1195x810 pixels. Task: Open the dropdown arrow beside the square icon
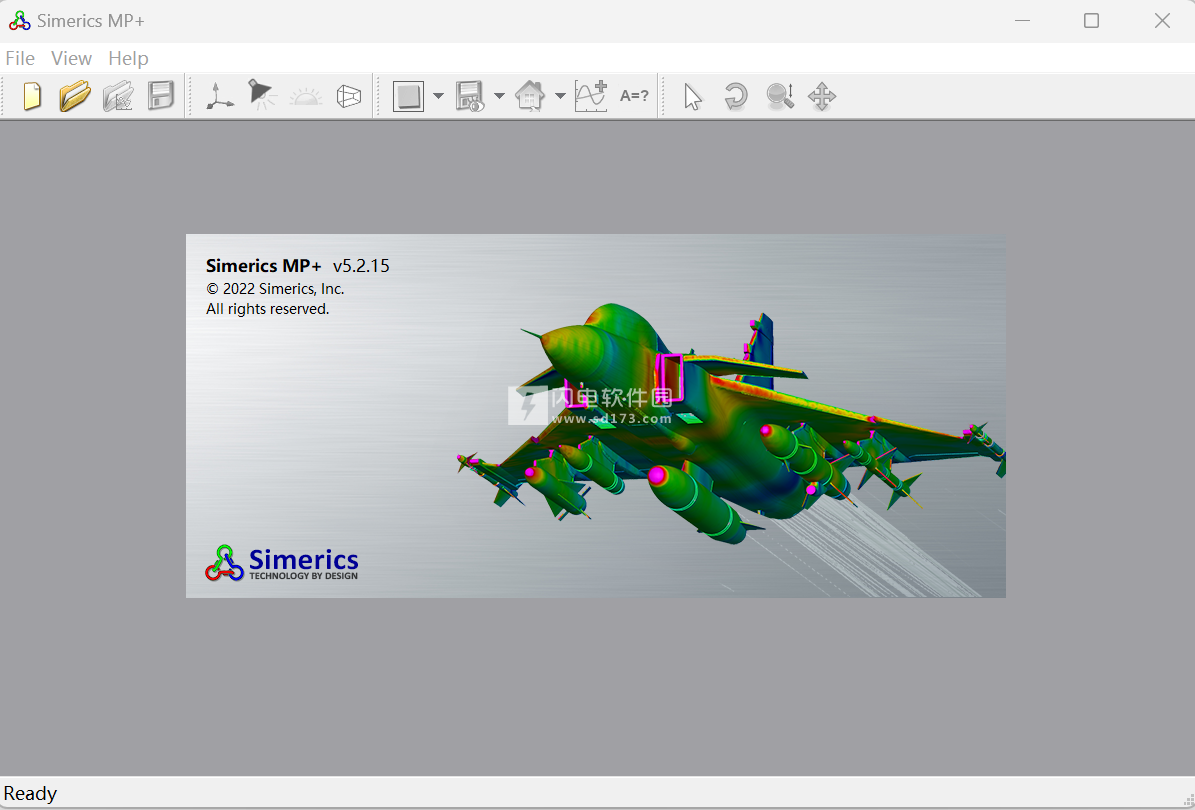tap(438, 96)
